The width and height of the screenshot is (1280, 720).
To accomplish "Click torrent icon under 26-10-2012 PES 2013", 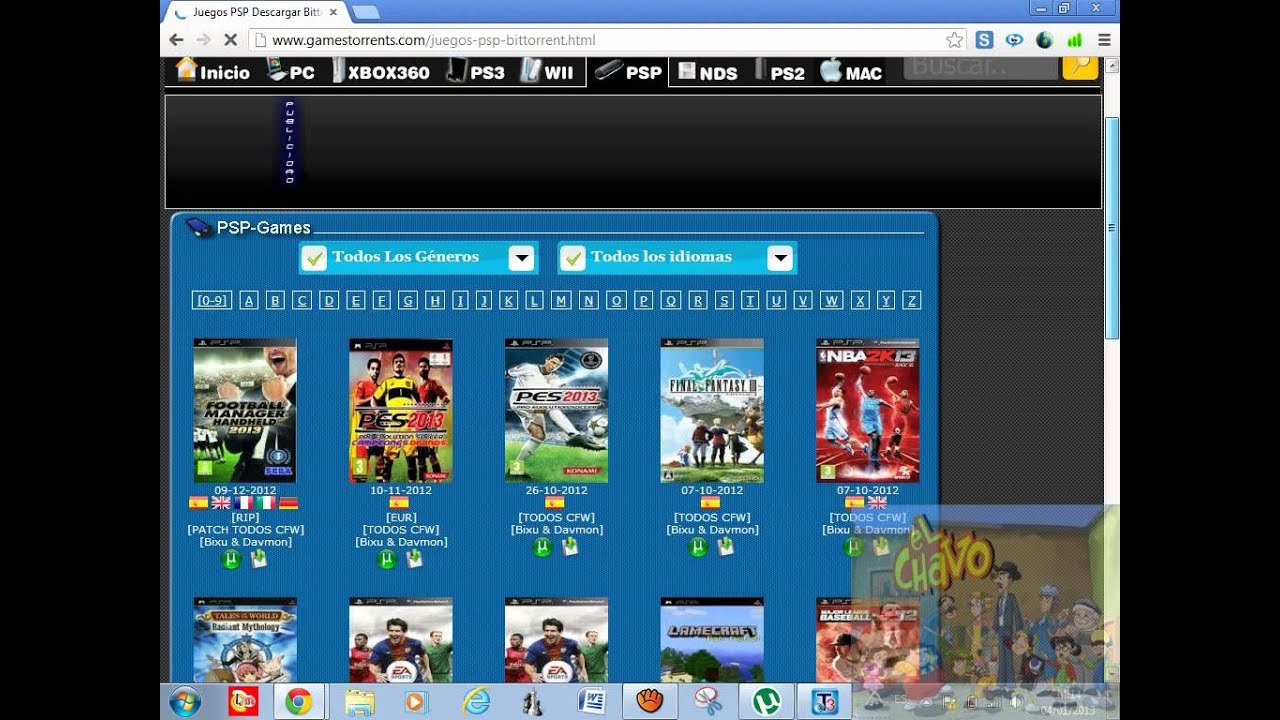I will click(x=542, y=547).
